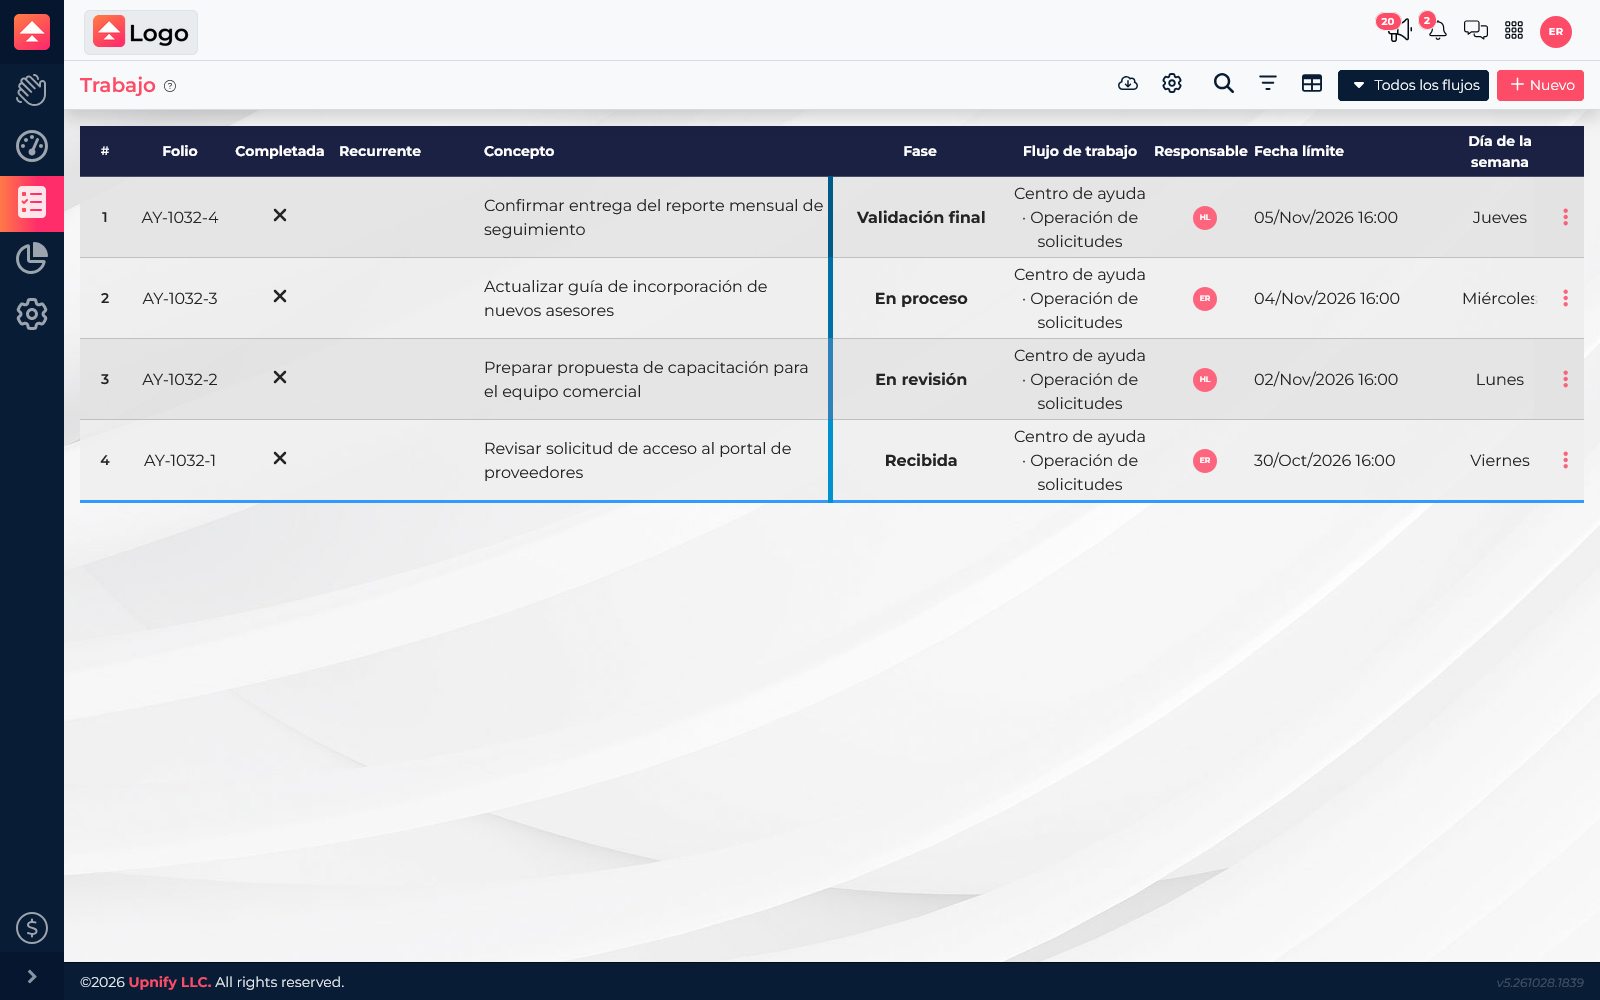Select concept Confirmar entrega del reporte mensual
Viewport: 1600px width, 1000px height.
coord(654,217)
